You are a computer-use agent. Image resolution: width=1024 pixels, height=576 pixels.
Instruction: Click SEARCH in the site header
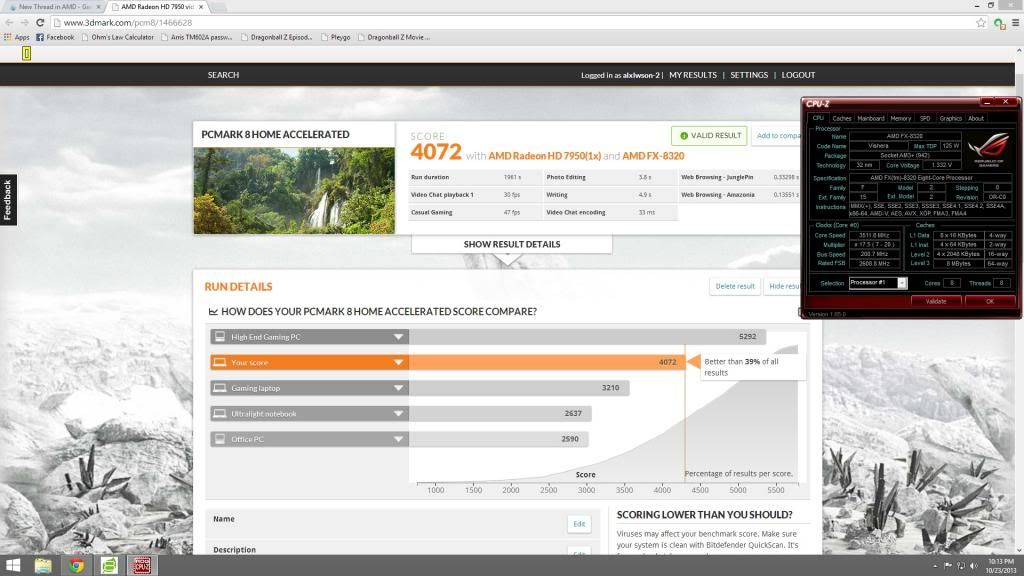pos(223,75)
